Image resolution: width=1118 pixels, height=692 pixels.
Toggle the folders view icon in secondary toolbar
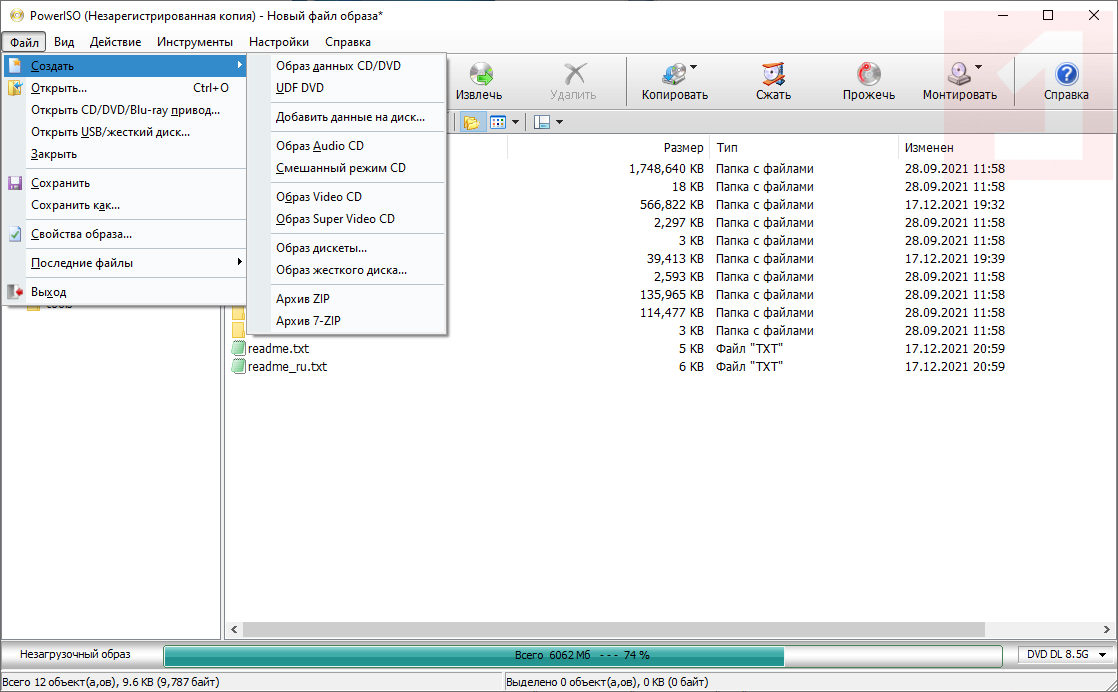pos(471,123)
